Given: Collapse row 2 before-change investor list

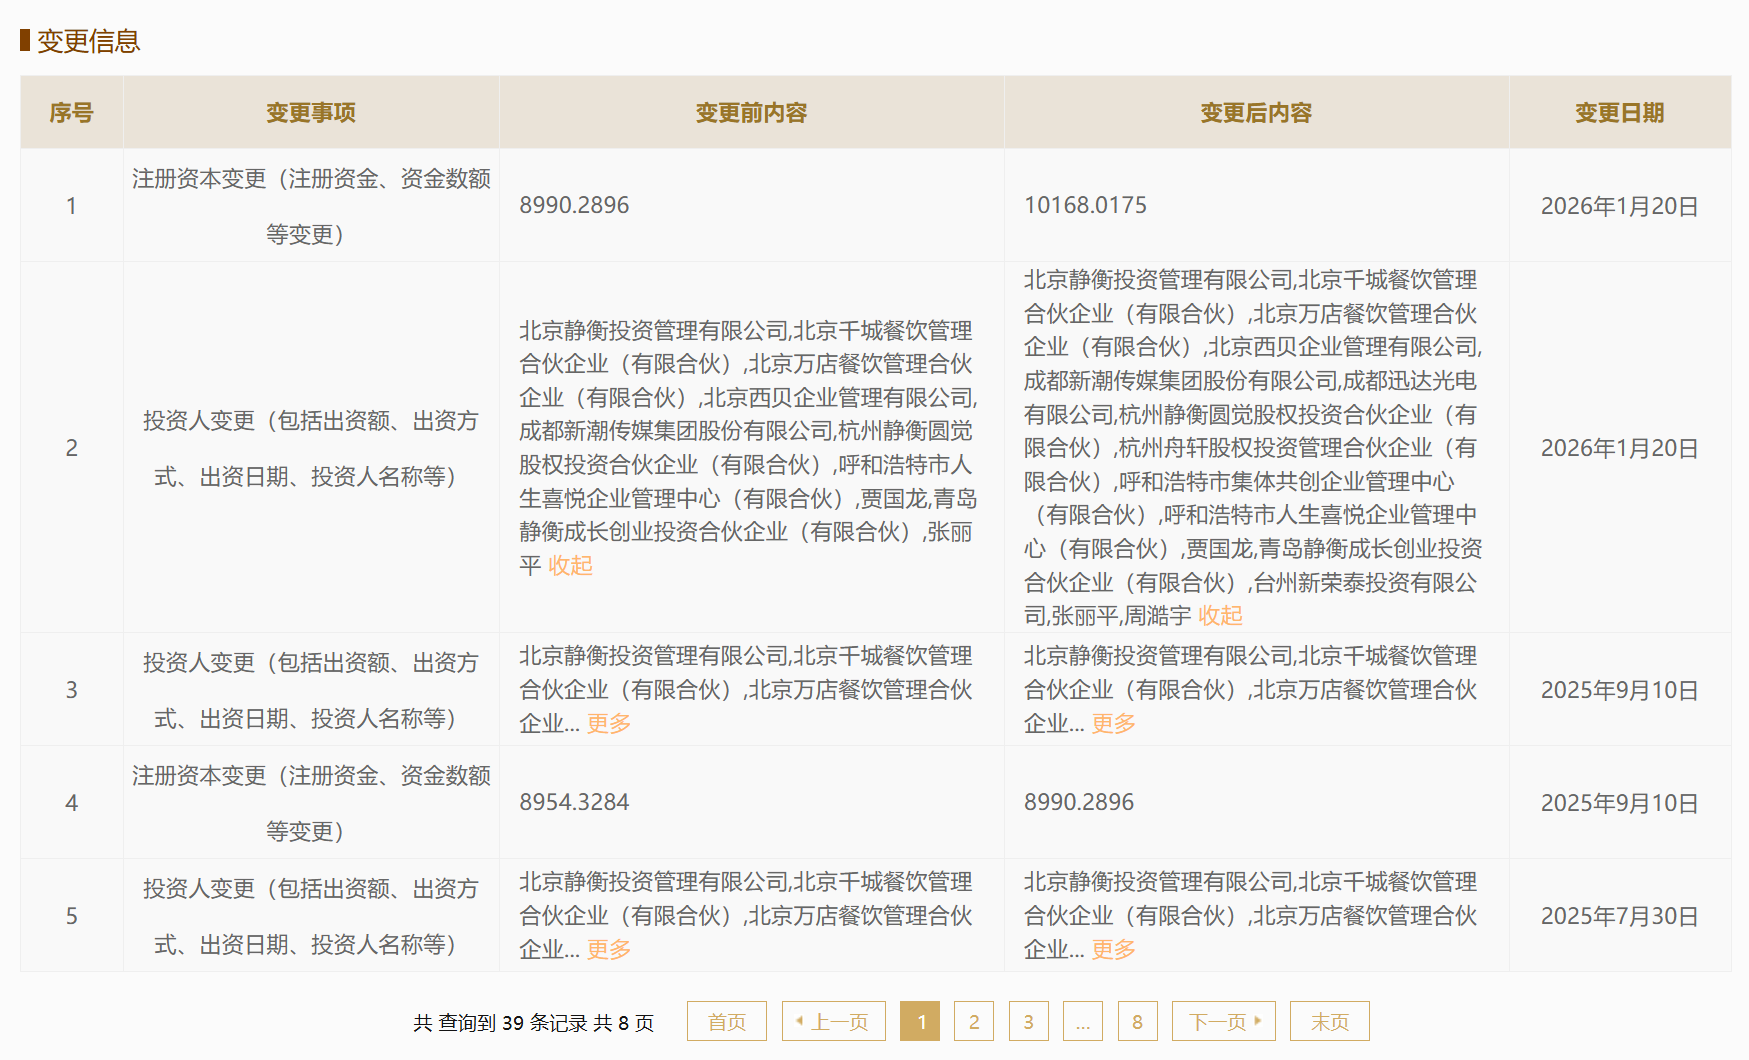Looking at the screenshot, I should coord(570,566).
